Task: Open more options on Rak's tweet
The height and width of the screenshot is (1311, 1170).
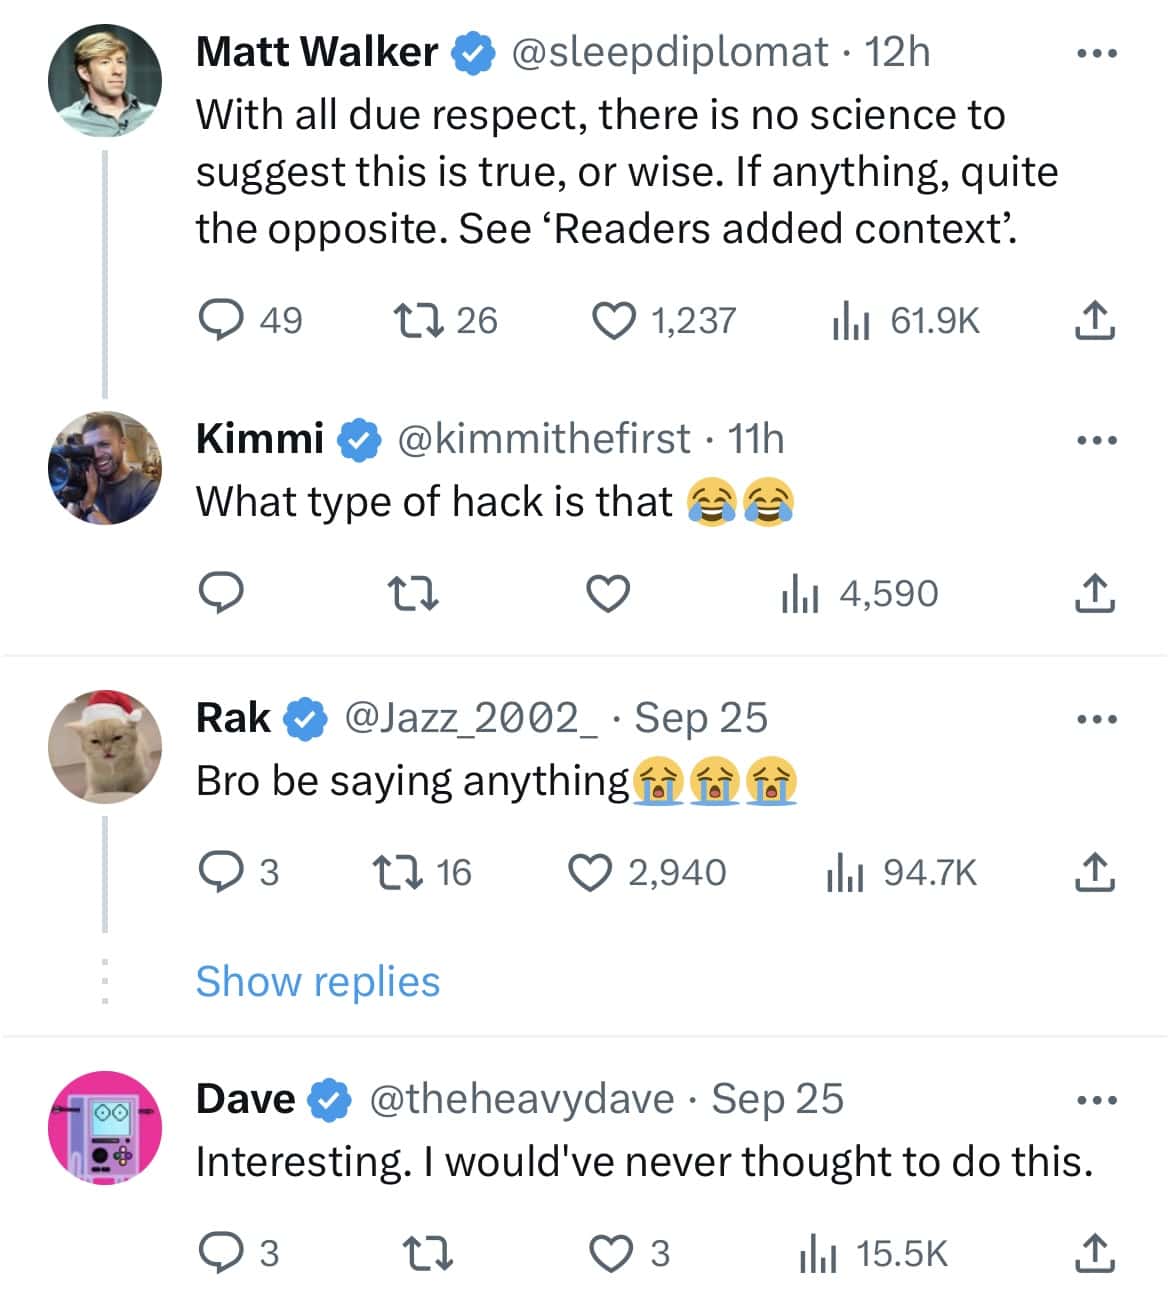Action: pyautogui.click(x=1096, y=719)
